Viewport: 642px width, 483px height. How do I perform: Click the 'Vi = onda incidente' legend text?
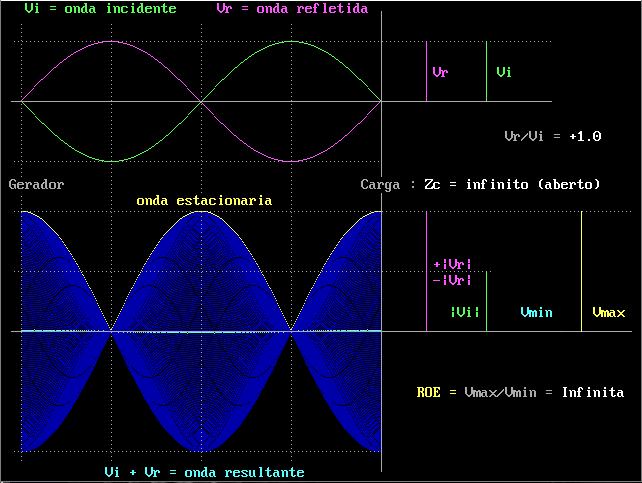pyautogui.click(x=100, y=9)
